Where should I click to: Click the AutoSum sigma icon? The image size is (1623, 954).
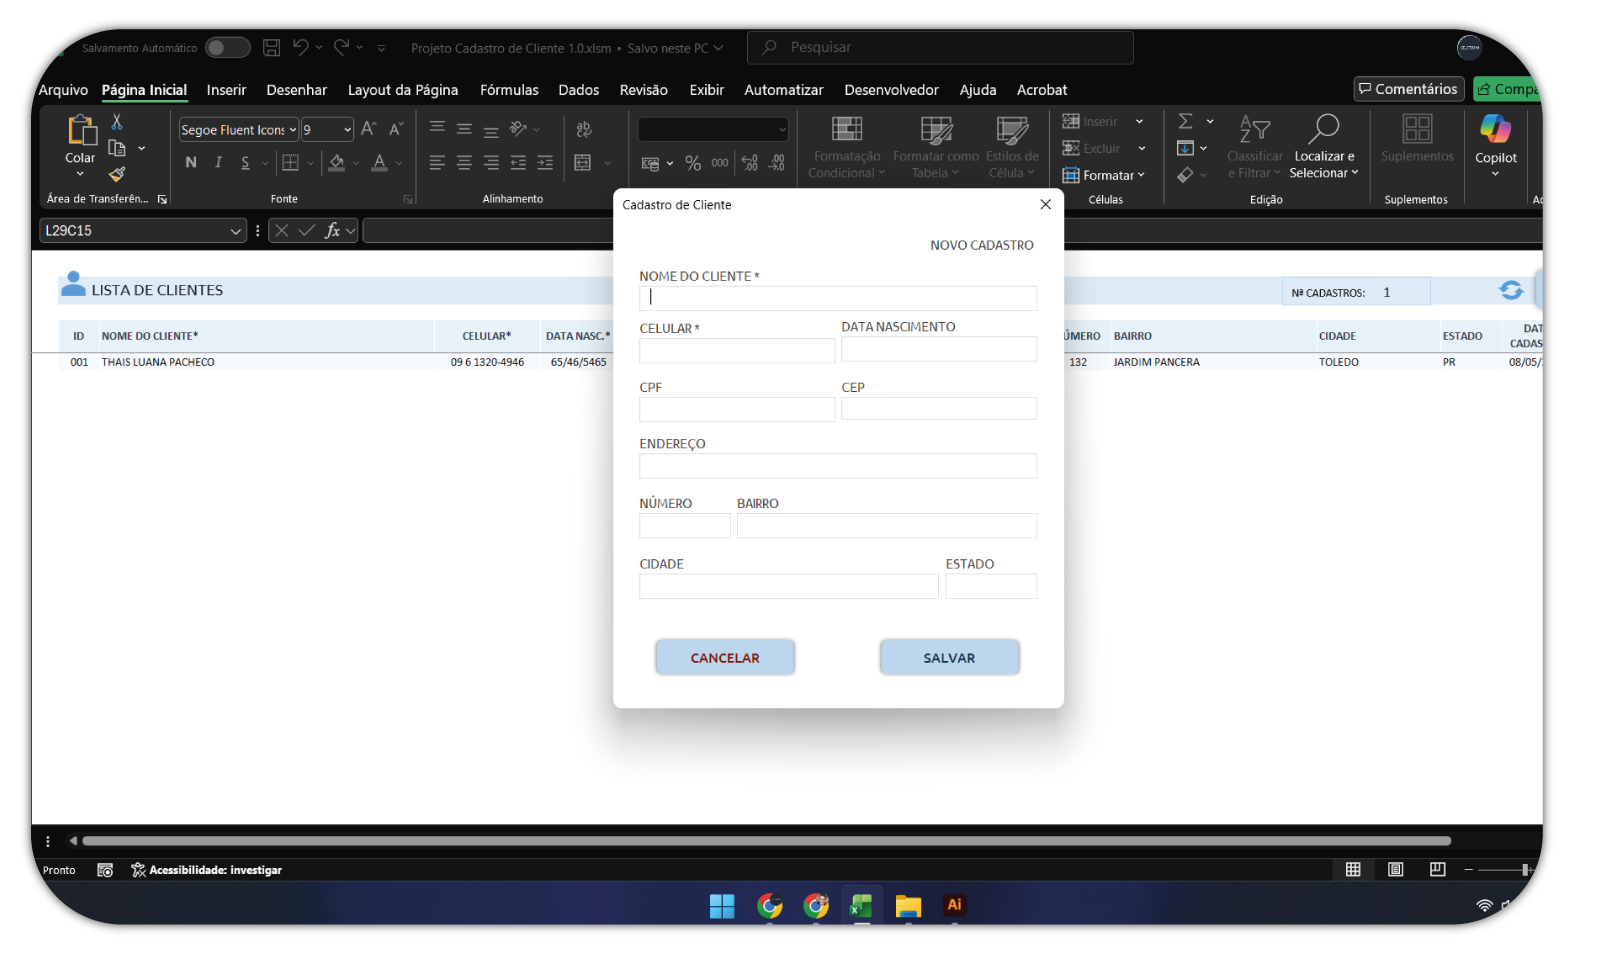coord(1185,121)
